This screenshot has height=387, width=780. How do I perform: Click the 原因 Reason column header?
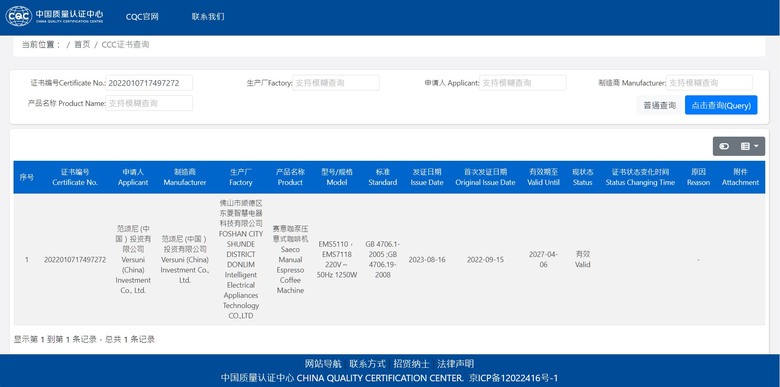(x=698, y=177)
